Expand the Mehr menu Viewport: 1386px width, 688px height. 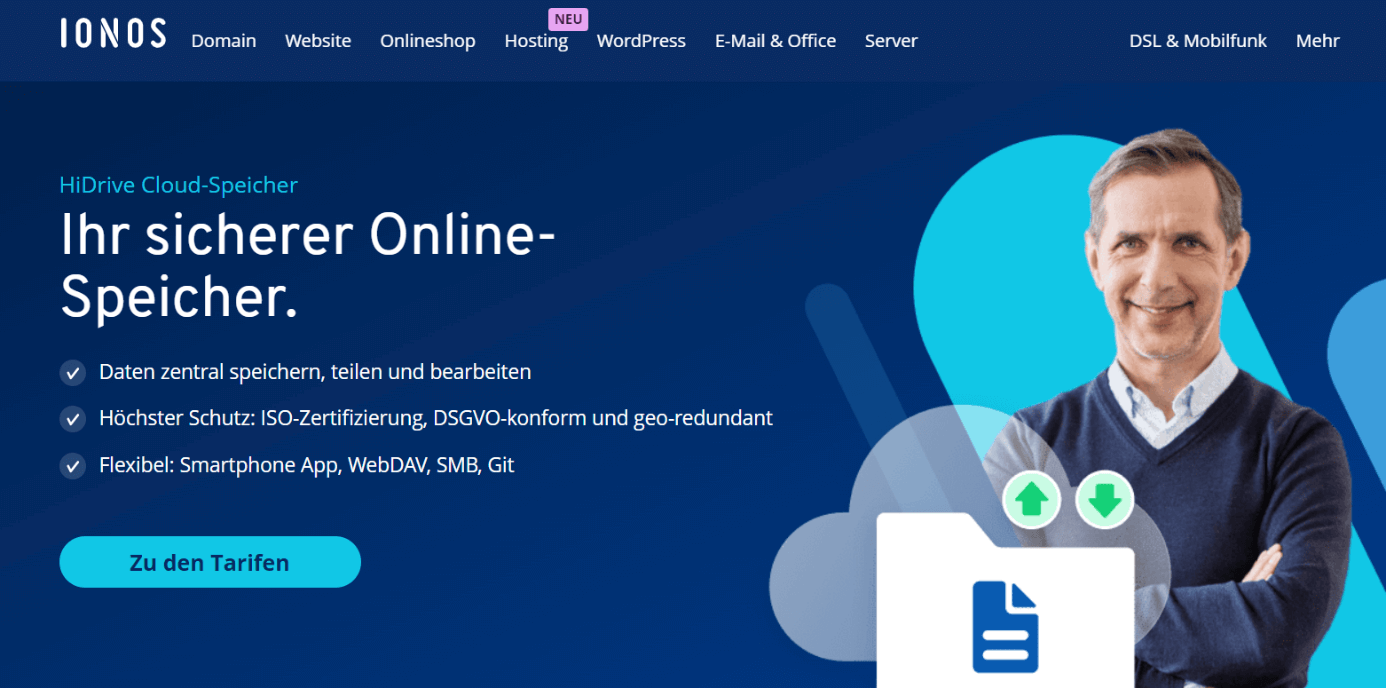[1318, 41]
